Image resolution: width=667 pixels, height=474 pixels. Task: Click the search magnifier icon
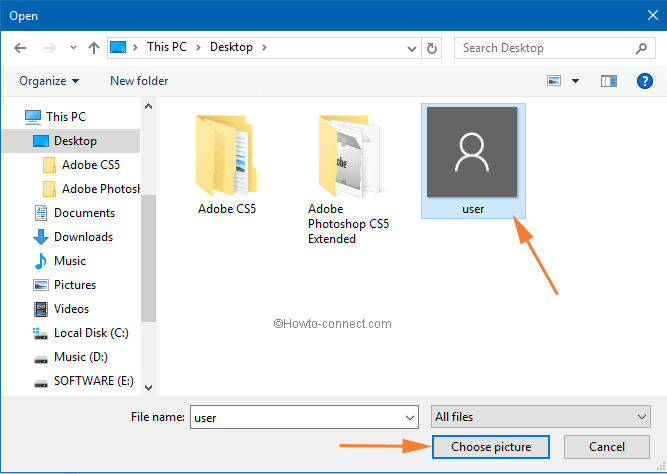click(641, 48)
